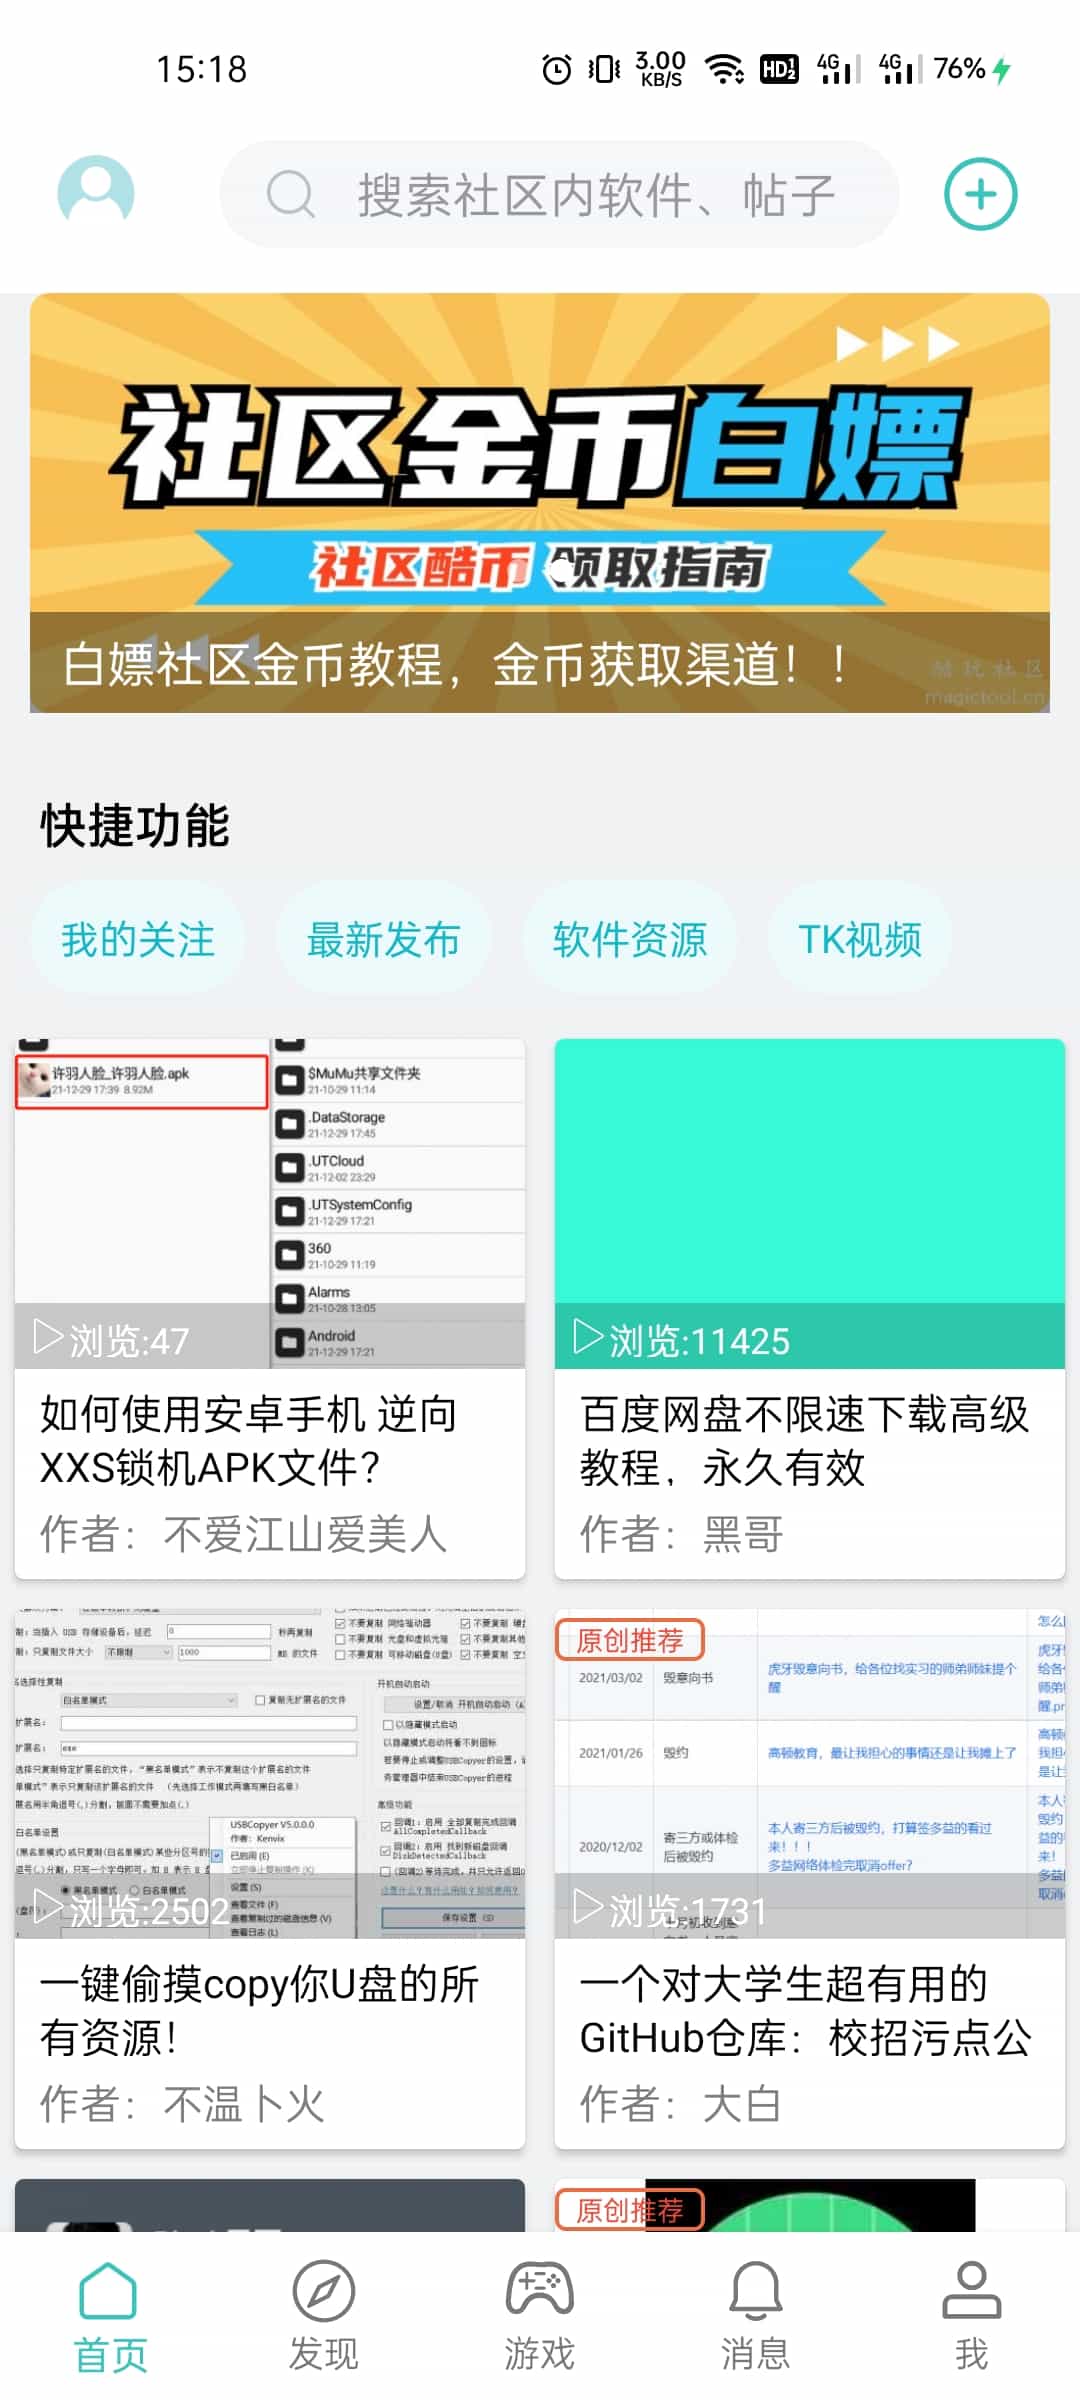This screenshot has height=2400, width=1080.
Task: Switch to 我 tab
Action: [971, 2317]
